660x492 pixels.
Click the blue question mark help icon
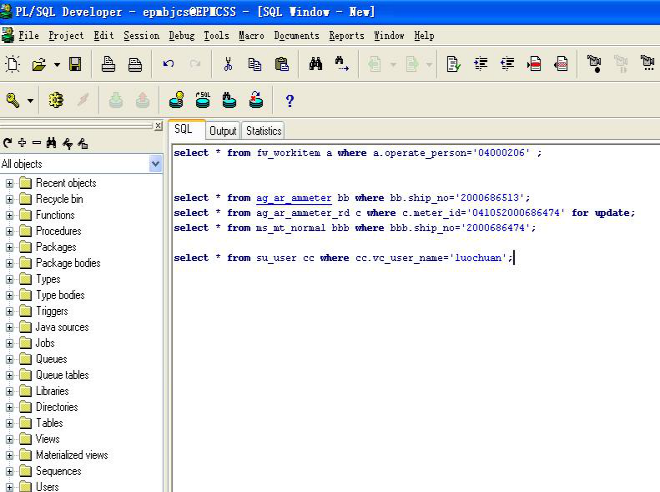(290, 101)
